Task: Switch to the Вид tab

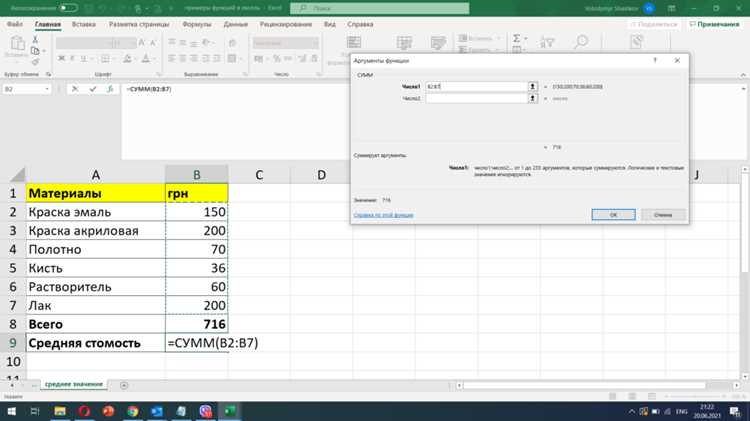Action: [330, 24]
